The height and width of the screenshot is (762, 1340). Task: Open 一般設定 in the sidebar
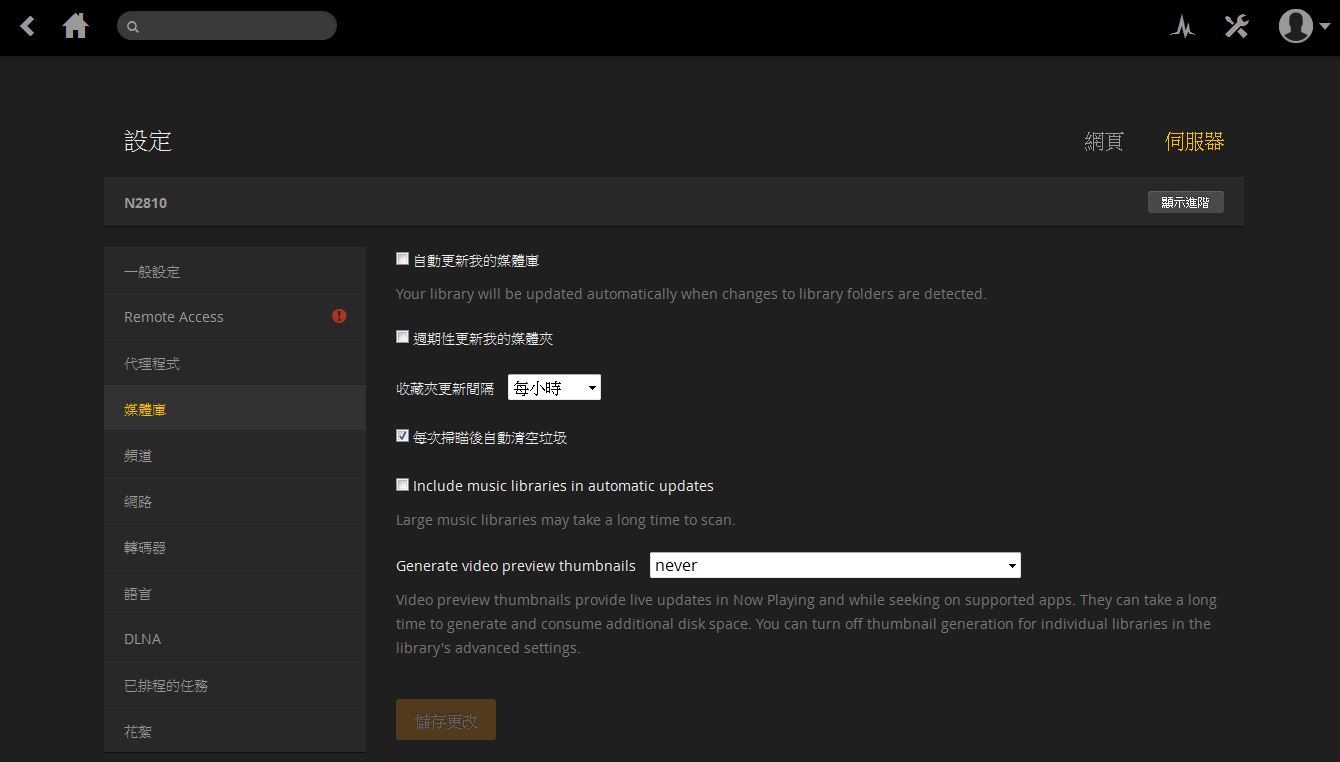pos(235,271)
